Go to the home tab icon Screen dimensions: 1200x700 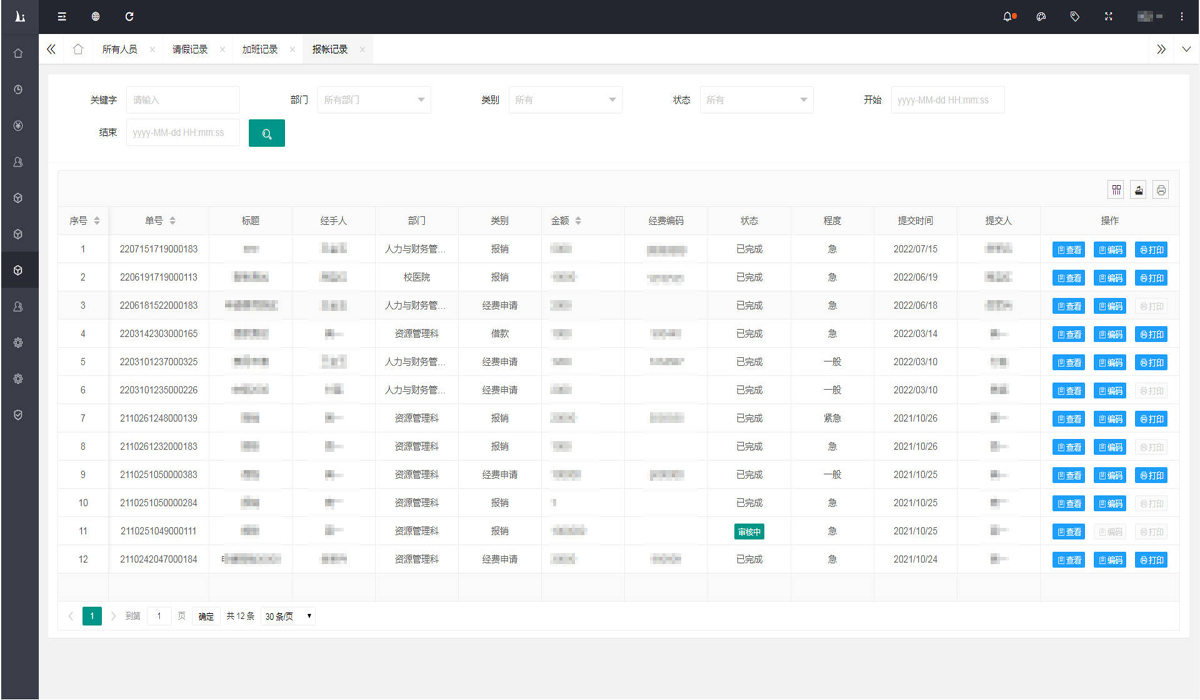[78, 49]
